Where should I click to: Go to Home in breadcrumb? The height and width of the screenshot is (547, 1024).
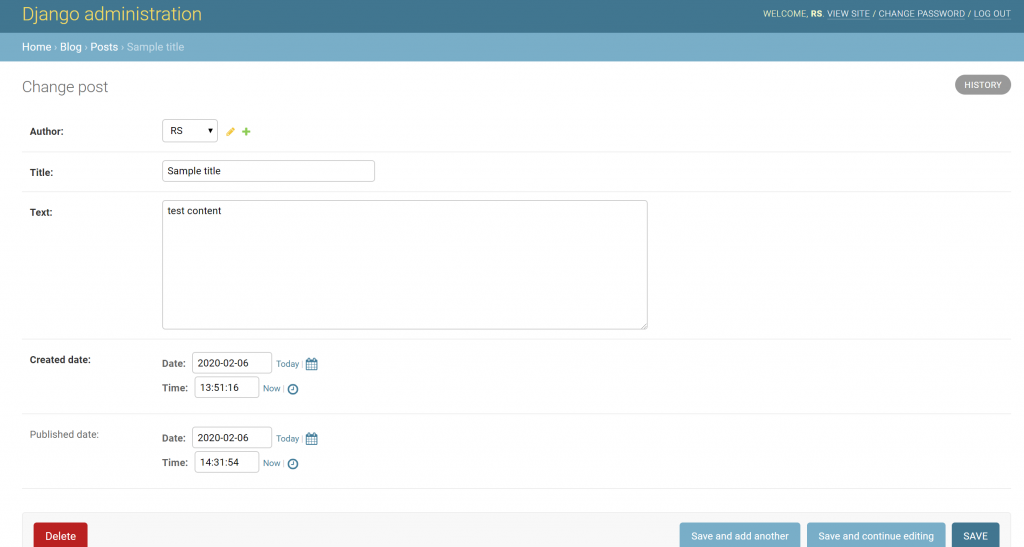37,47
